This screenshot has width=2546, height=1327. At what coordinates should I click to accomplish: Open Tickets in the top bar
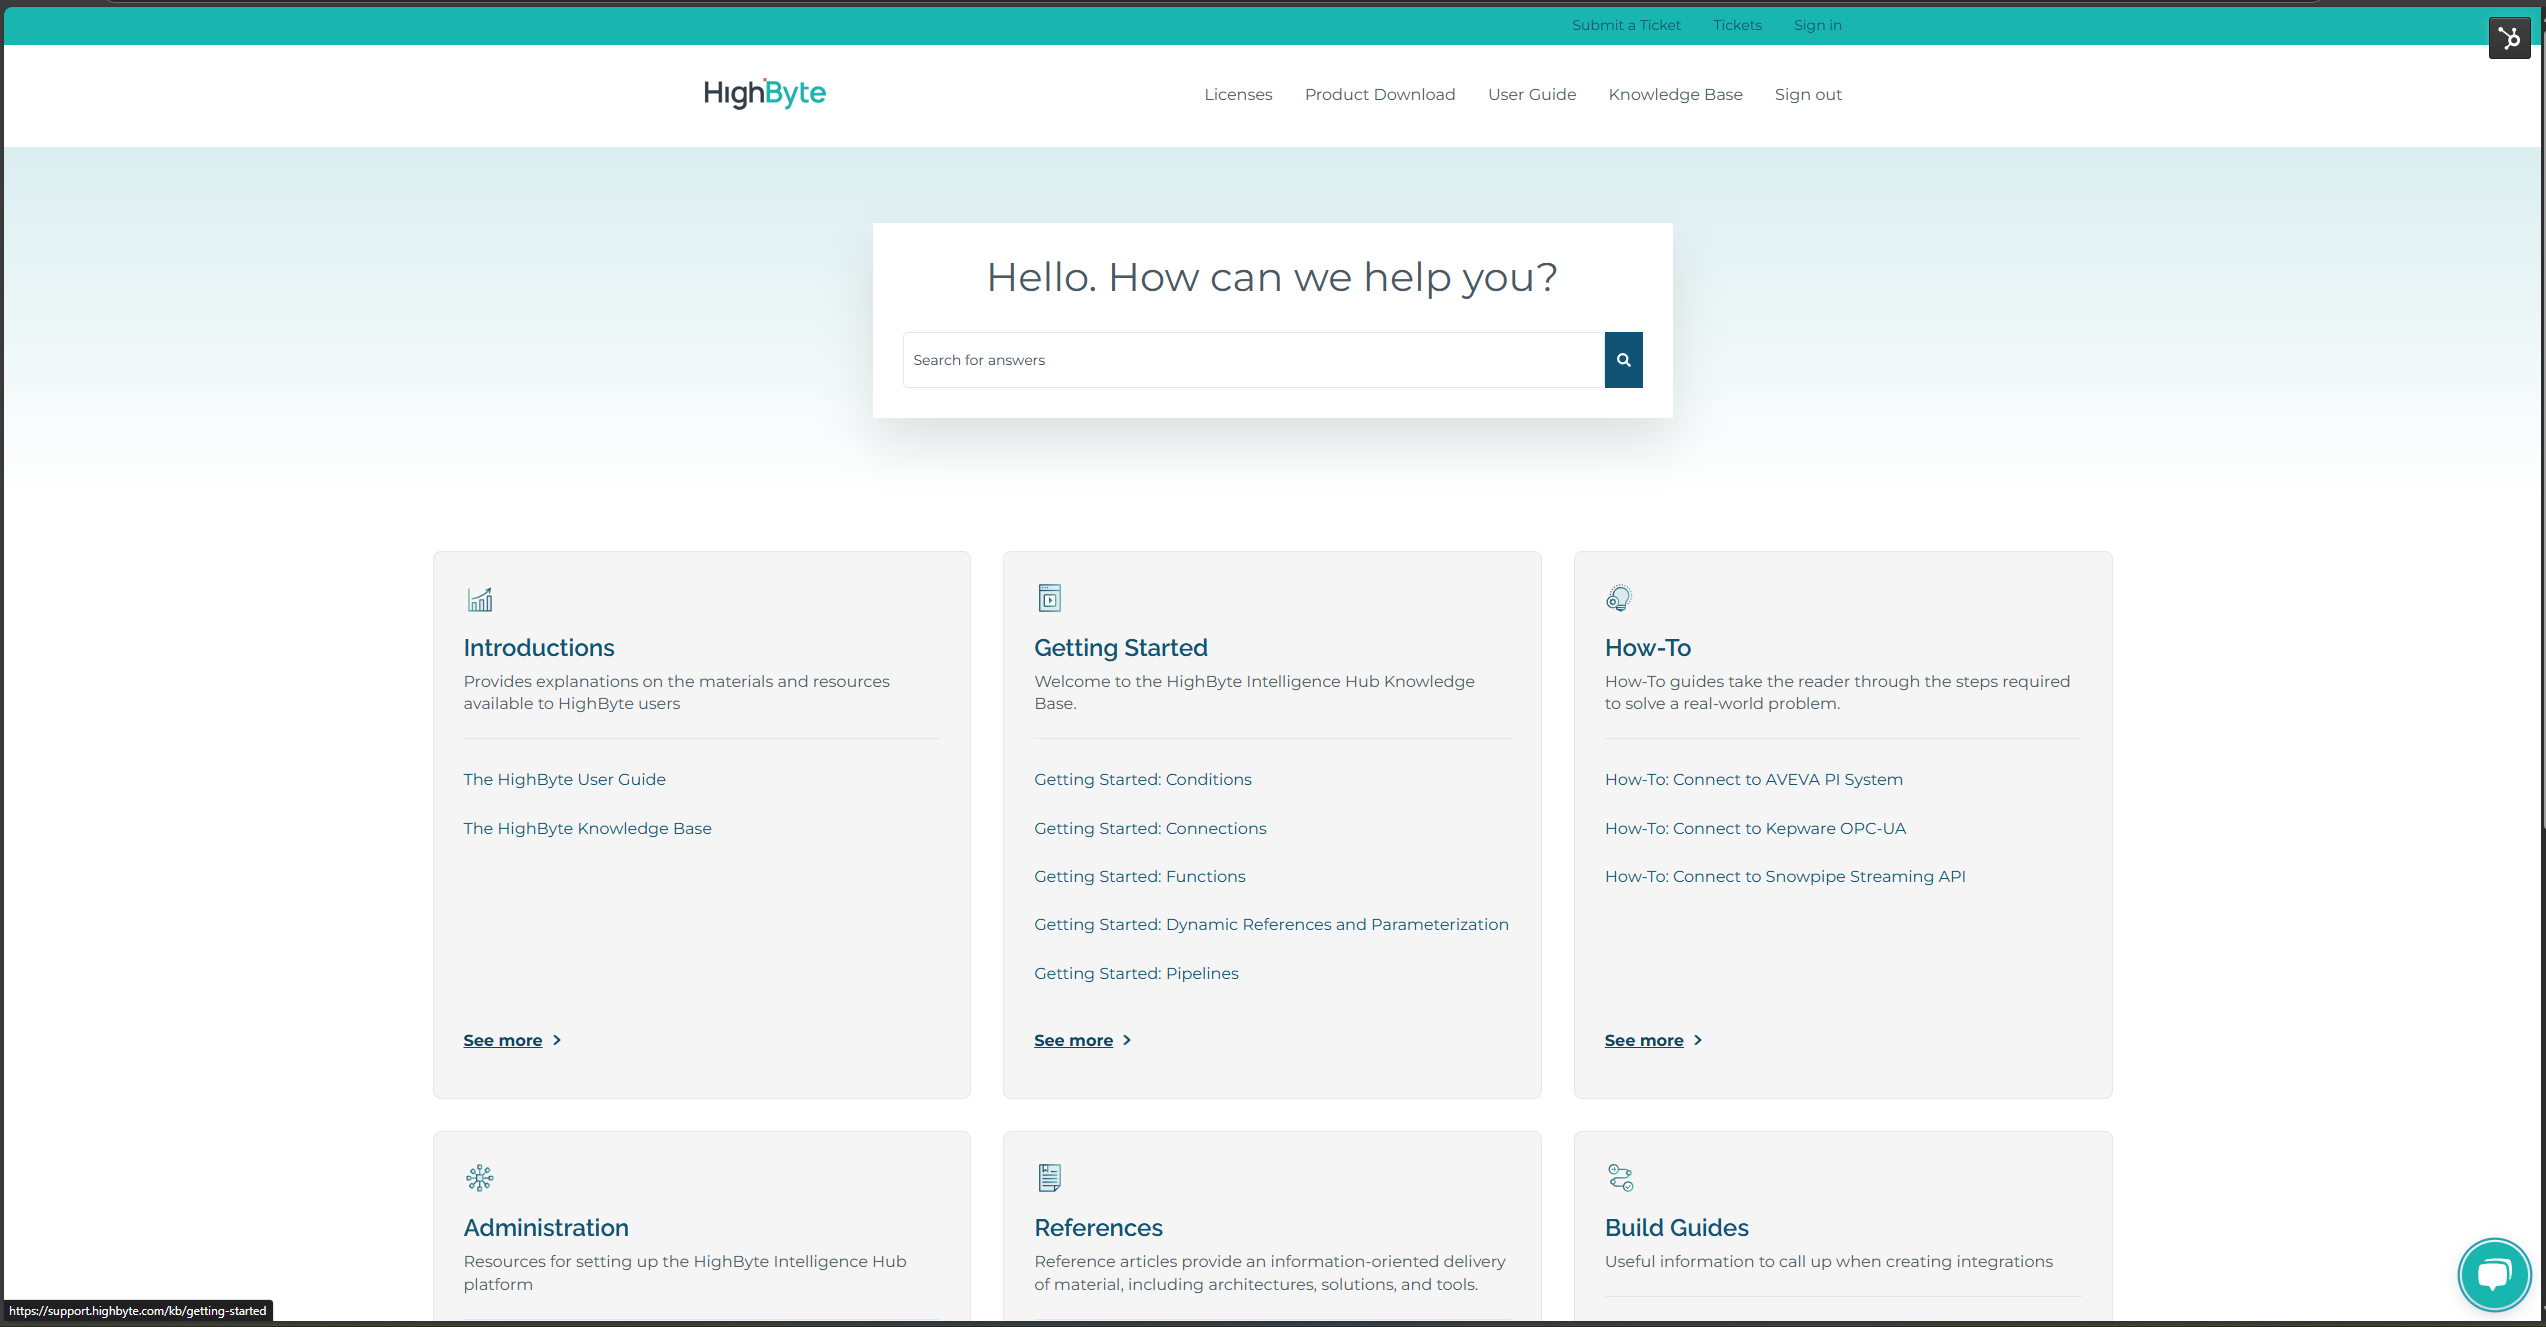[1737, 25]
